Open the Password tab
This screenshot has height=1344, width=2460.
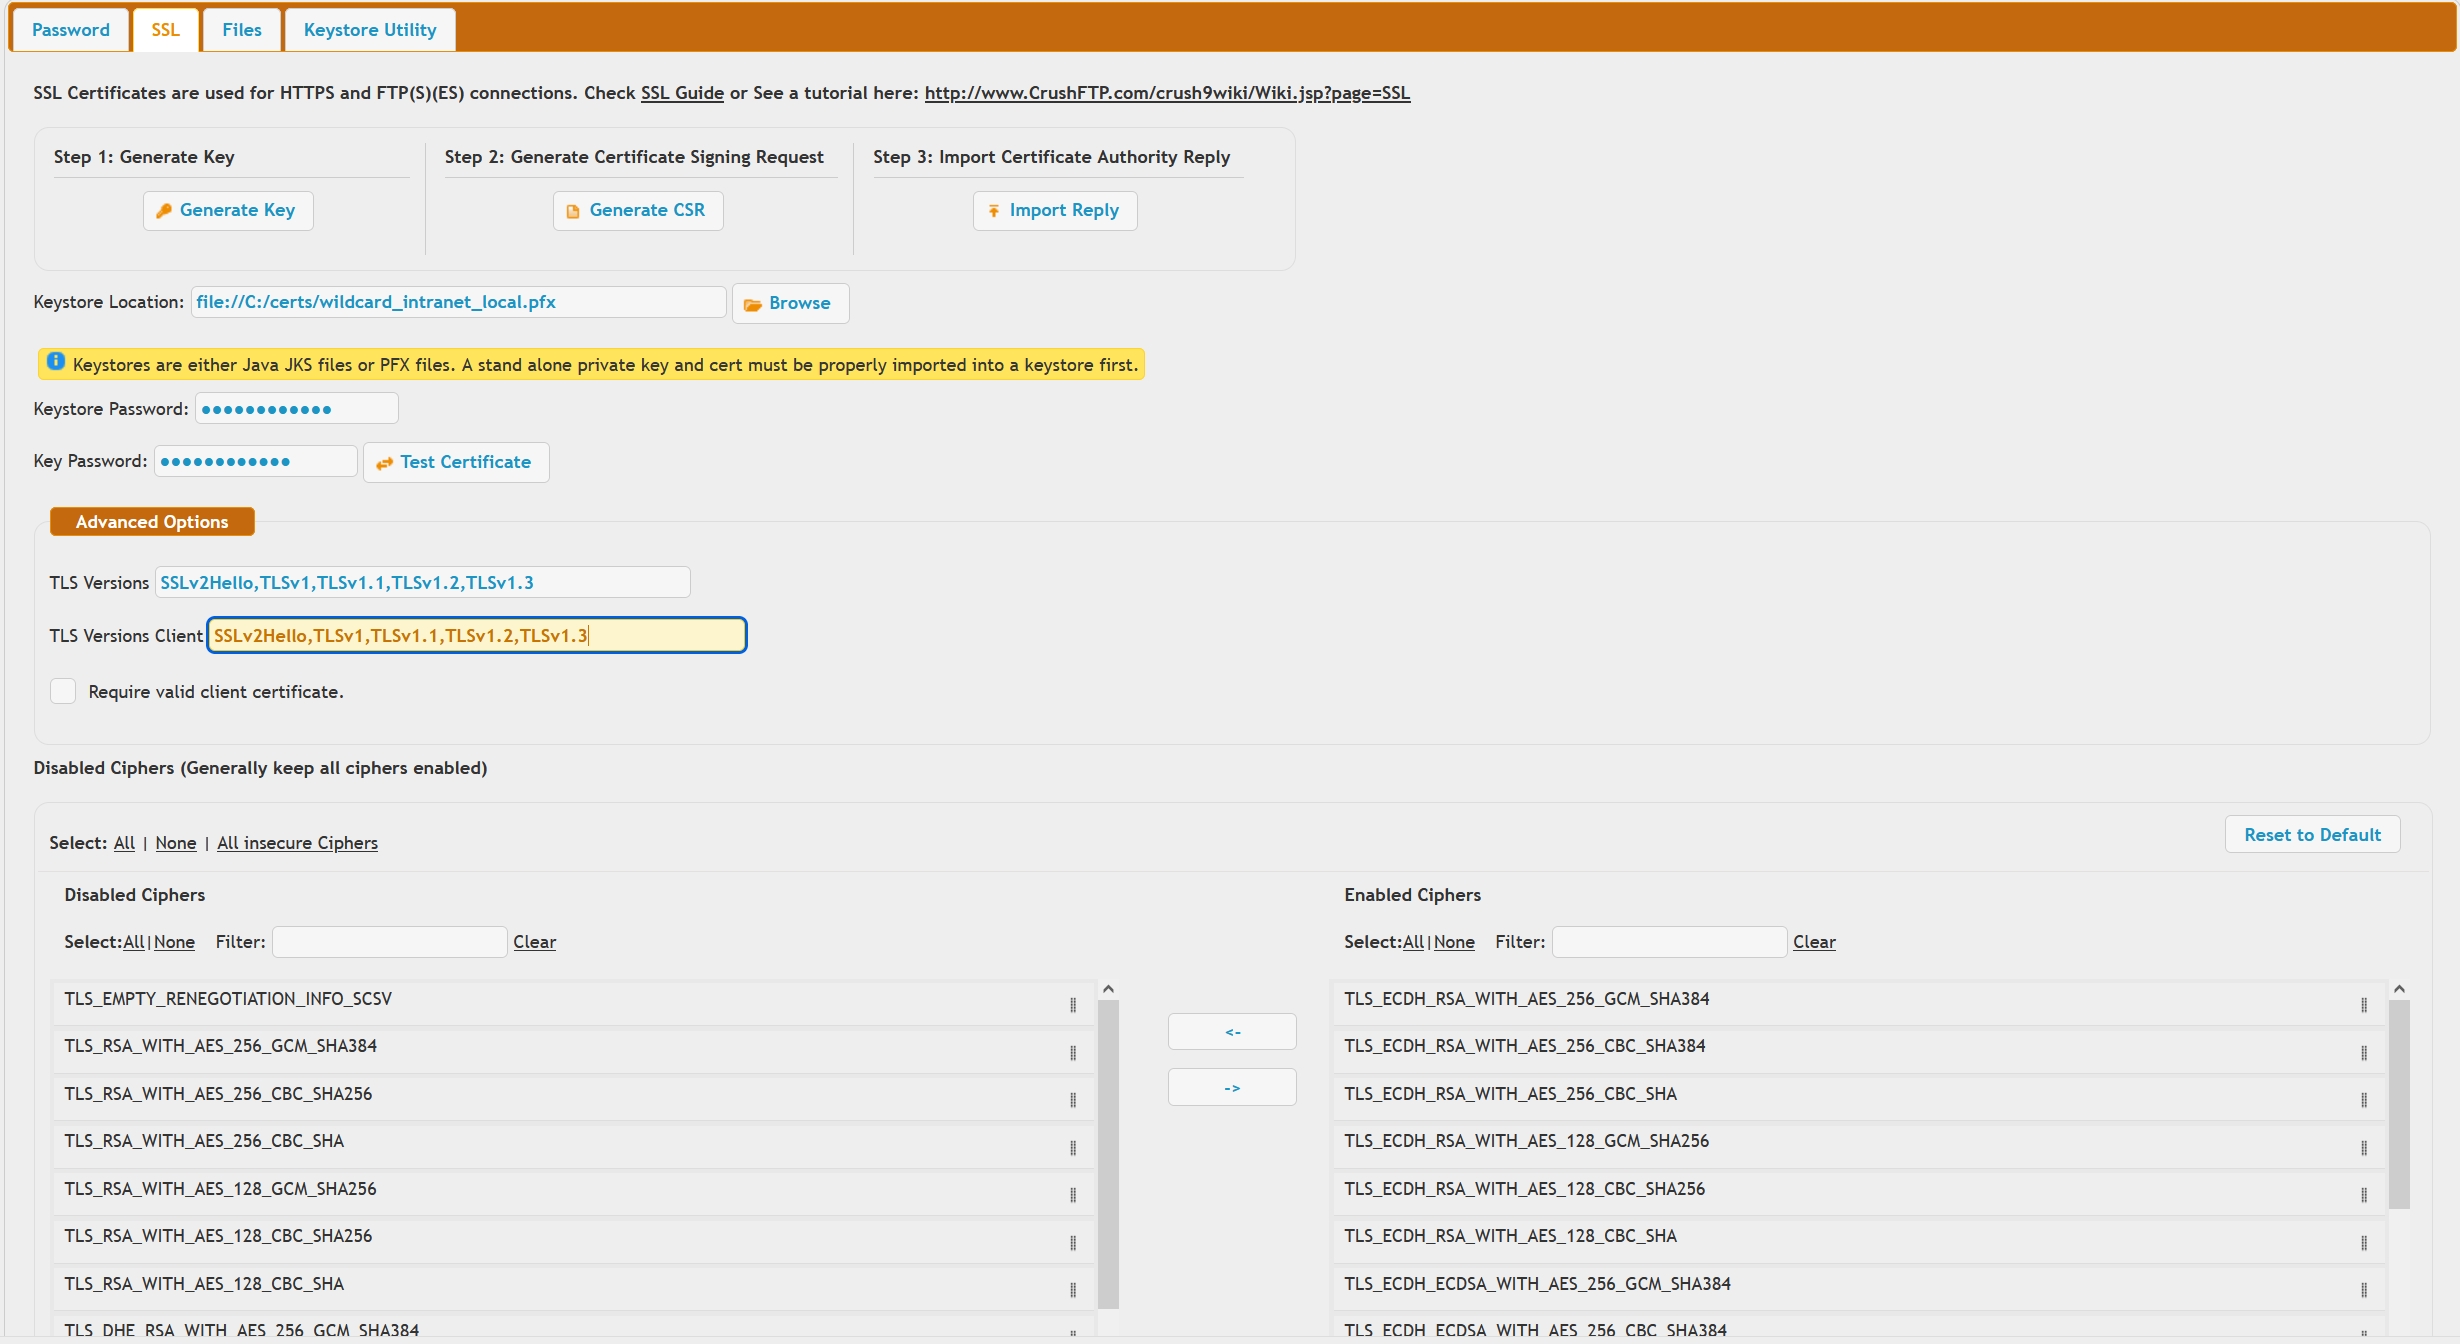[x=71, y=30]
